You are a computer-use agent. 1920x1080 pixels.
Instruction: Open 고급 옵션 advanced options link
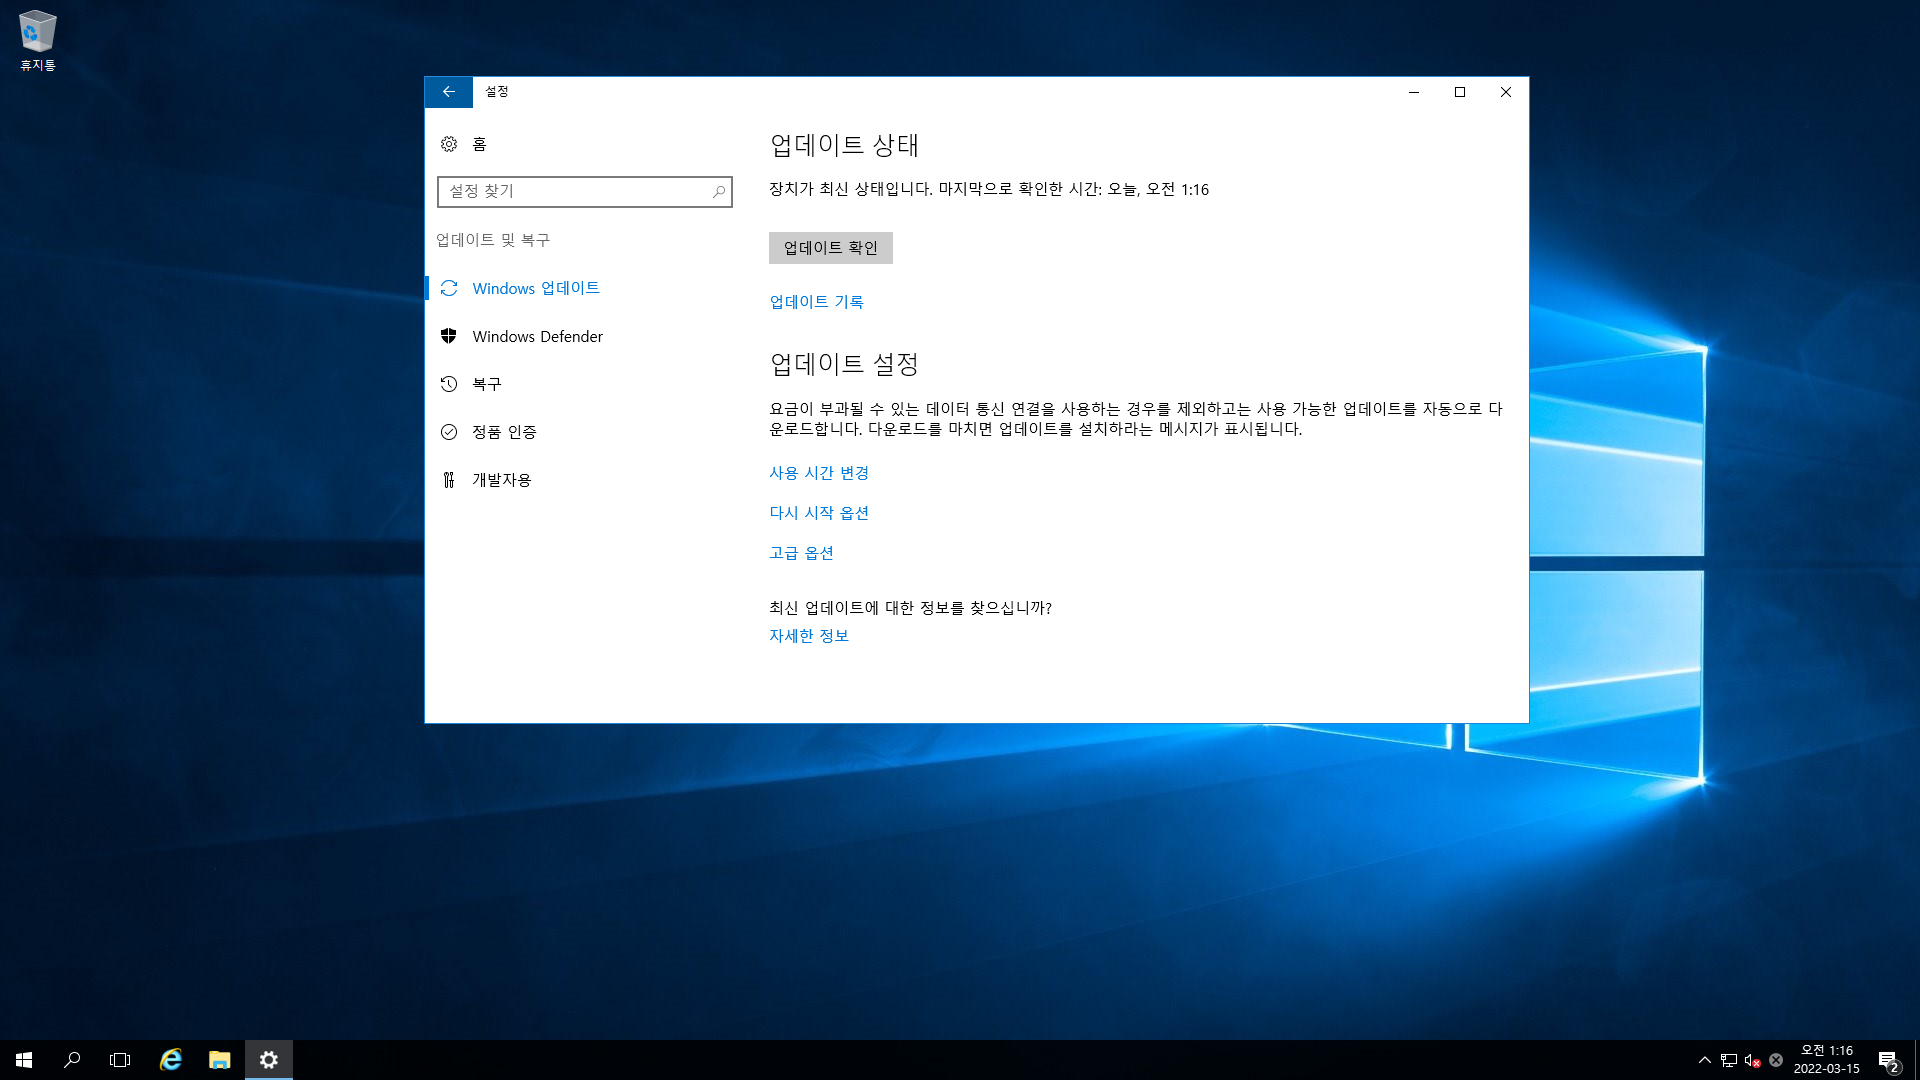(x=801, y=553)
